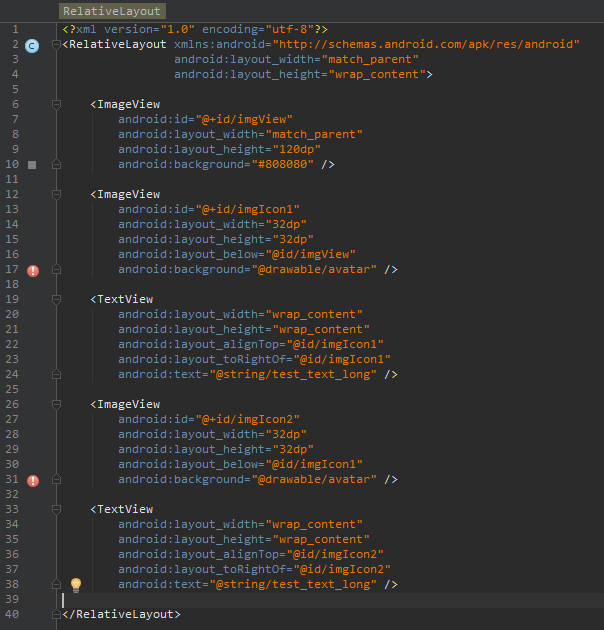Click the yellow lightbulb quick-fix icon on line 38
This screenshot has height=630, width=604.
[76, 585]
